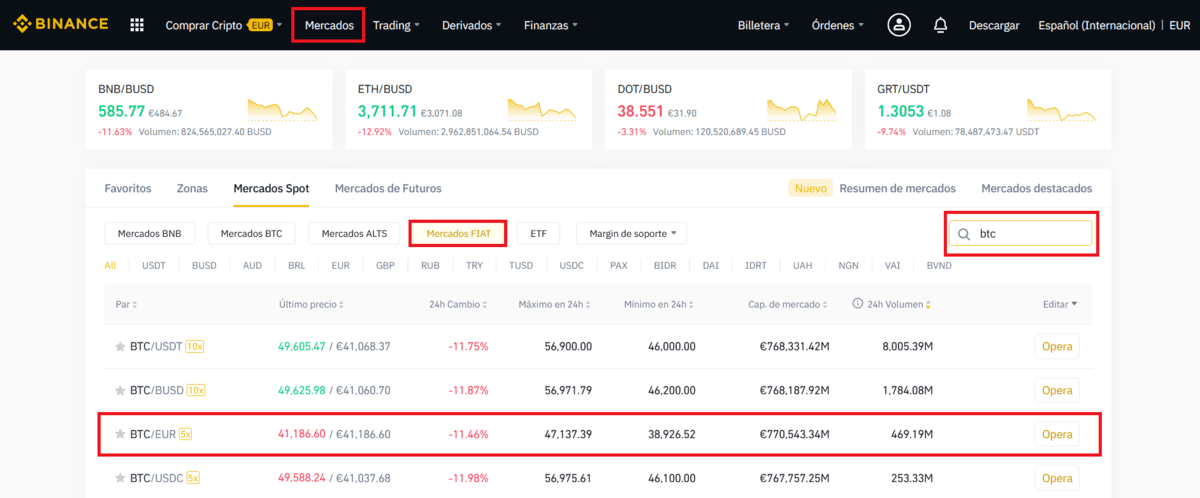Screen dimensions: 1200x498
Task: Select the Mercados FIAT filter button
Action: click(x=458, y=234)
